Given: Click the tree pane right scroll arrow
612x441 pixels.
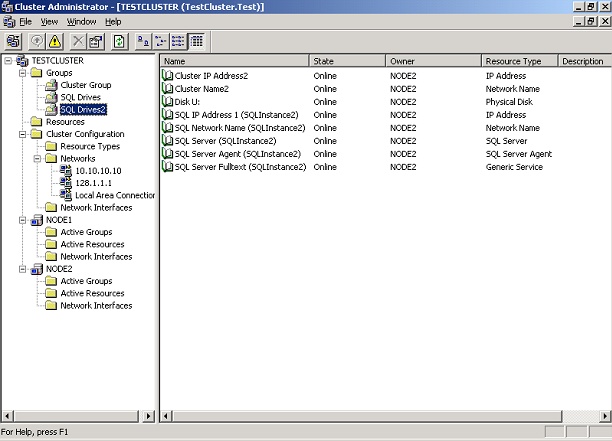Looking at the screenshot, I should click(x=148, y=416).
